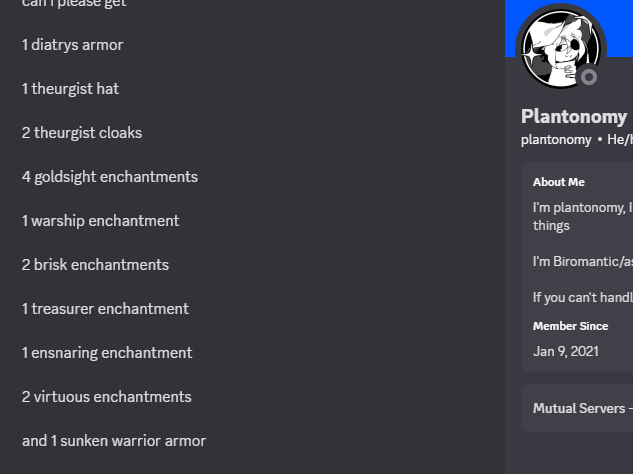Click the "2 virtuous enchantments" message
Image resolution: width=633 pixels, height=474 pixels.
point(106,397)
